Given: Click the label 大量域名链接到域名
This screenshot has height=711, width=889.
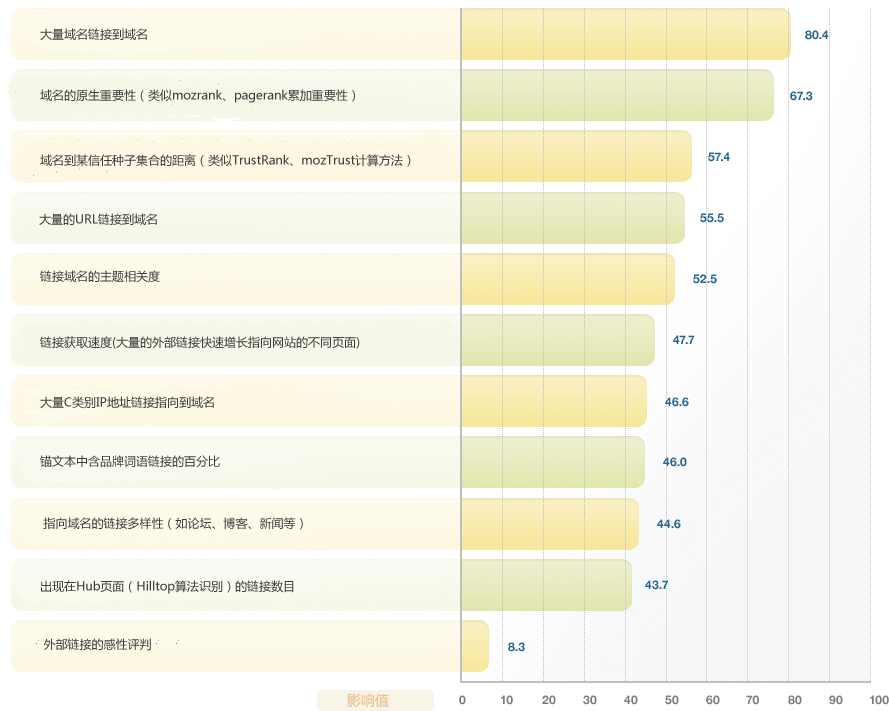Looking at the screenshot, I should (x=94, y=35).
